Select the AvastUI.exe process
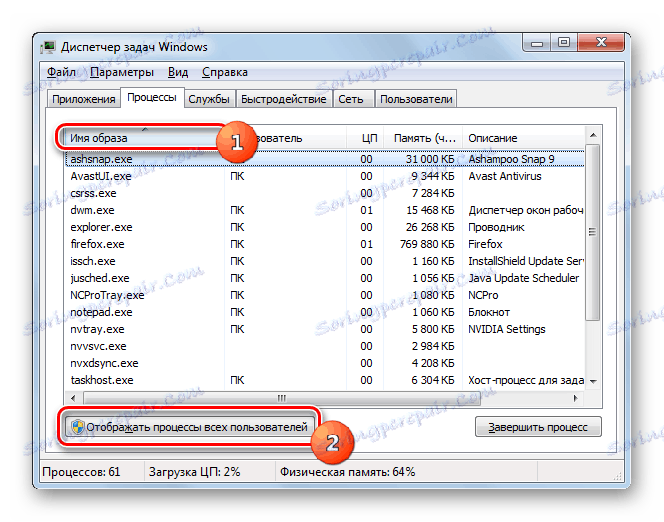Screen dimensions: 664x522 pyautogui.click(x=325, y=176)
